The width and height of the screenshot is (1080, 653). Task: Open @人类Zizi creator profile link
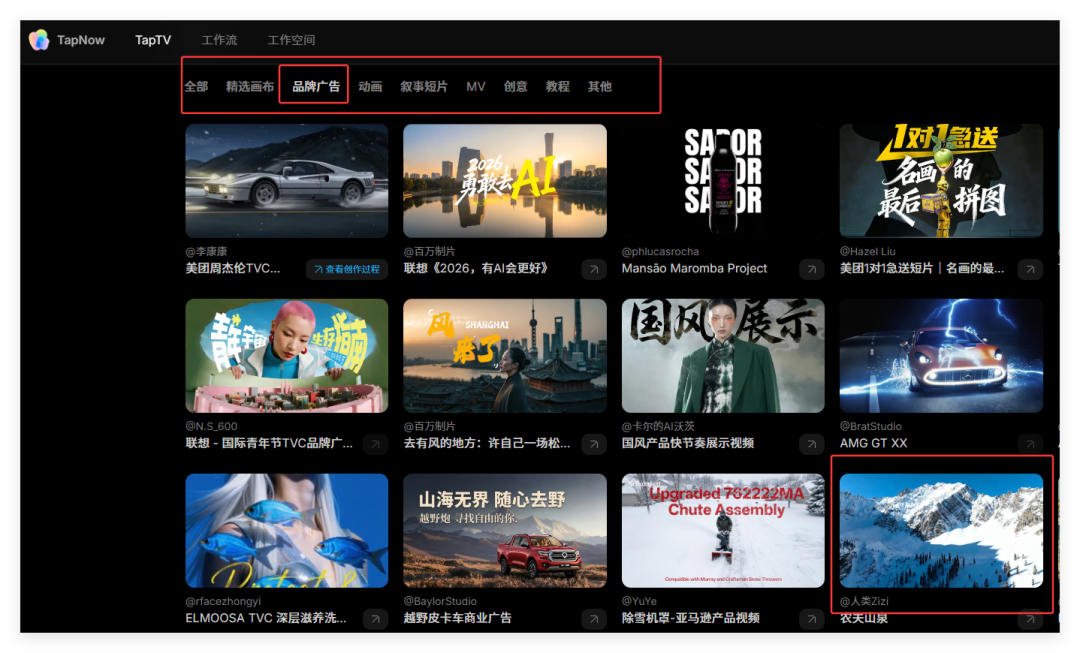click(x=866, y=600)
